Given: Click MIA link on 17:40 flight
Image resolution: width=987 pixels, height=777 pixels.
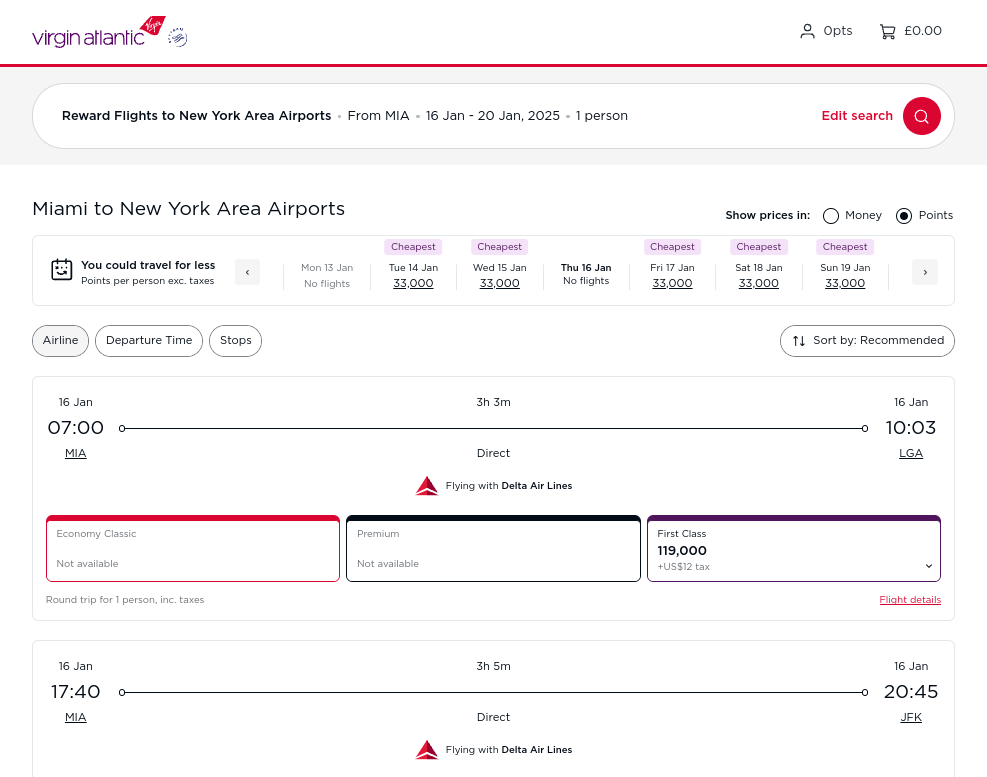Looking at the screenshot, I should [76, 717].
